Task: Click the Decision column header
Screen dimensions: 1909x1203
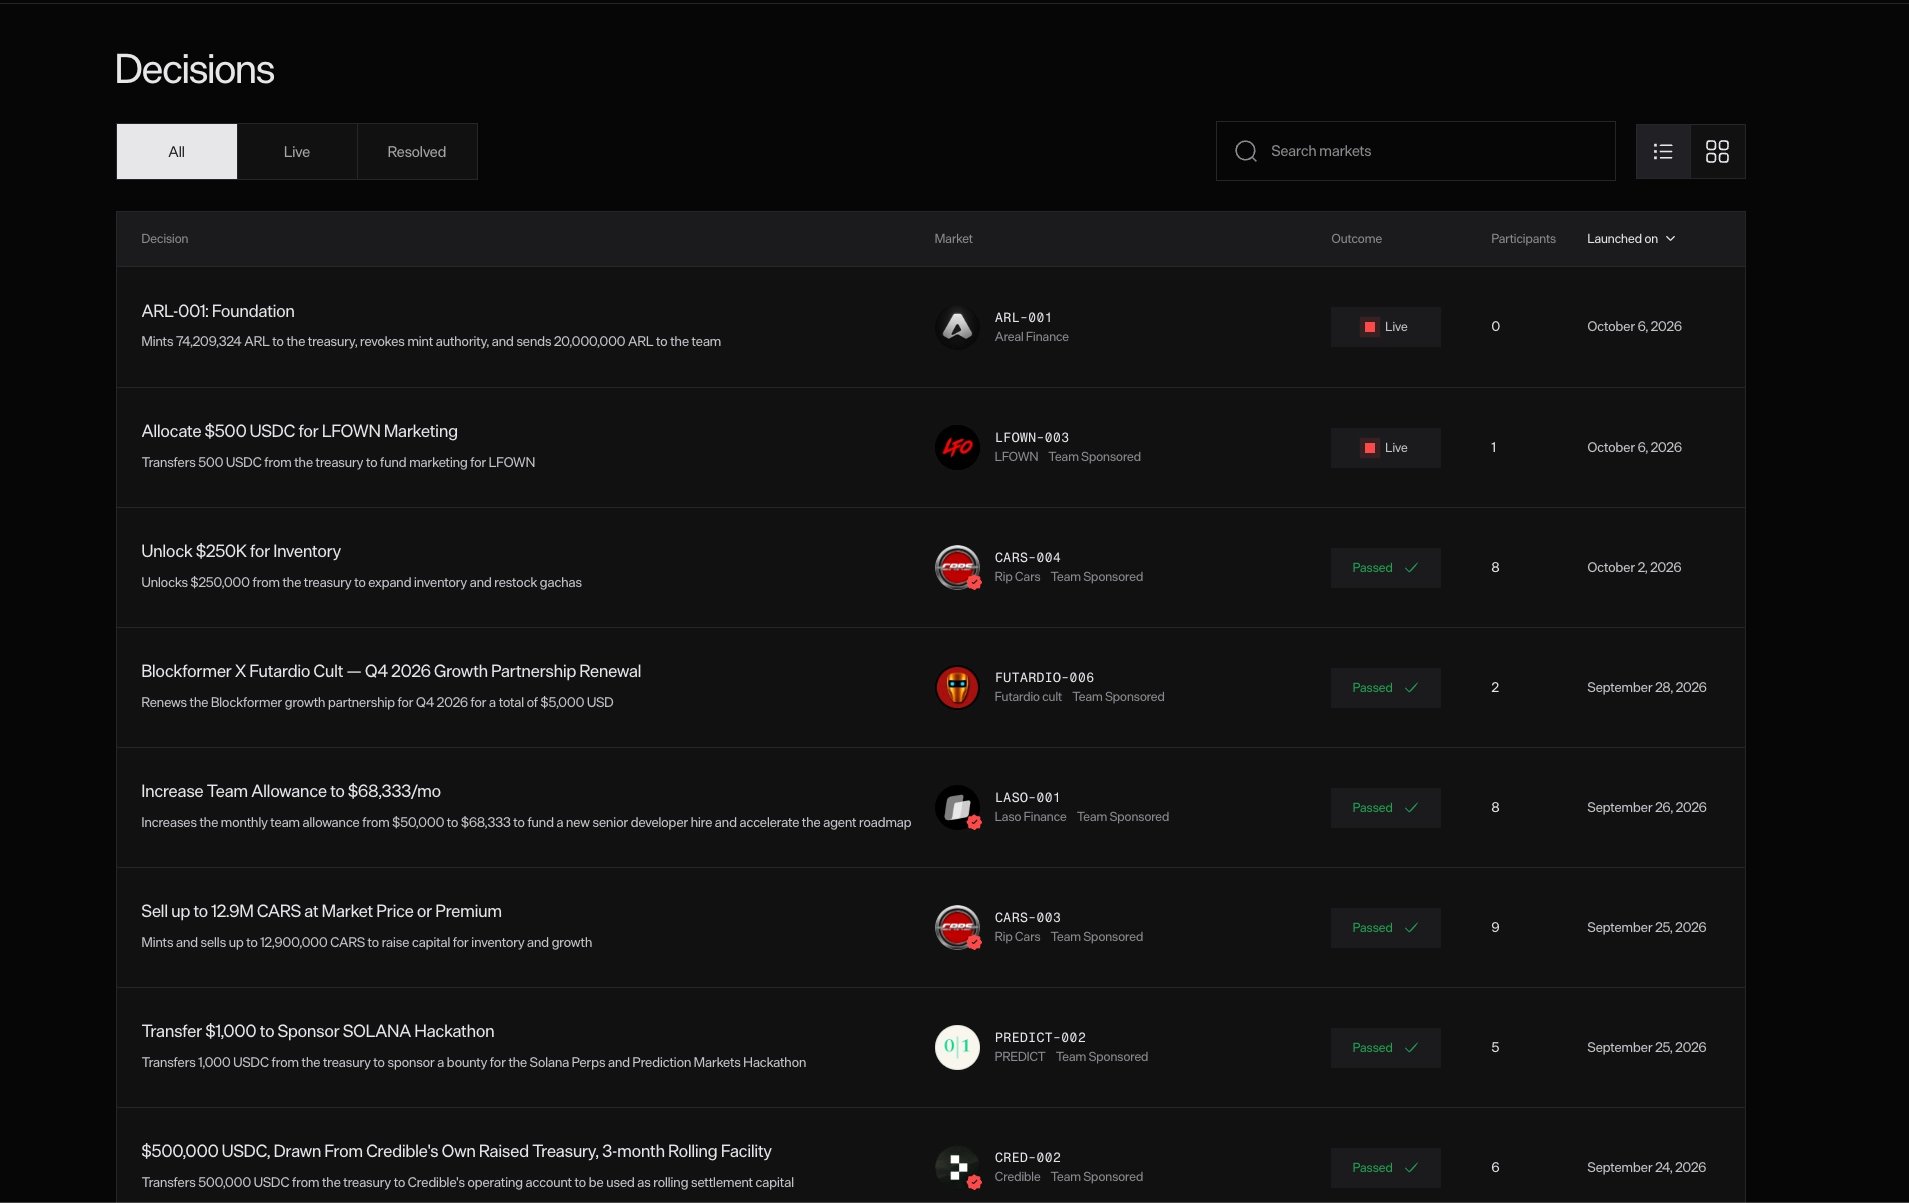Action: (165, 239)
